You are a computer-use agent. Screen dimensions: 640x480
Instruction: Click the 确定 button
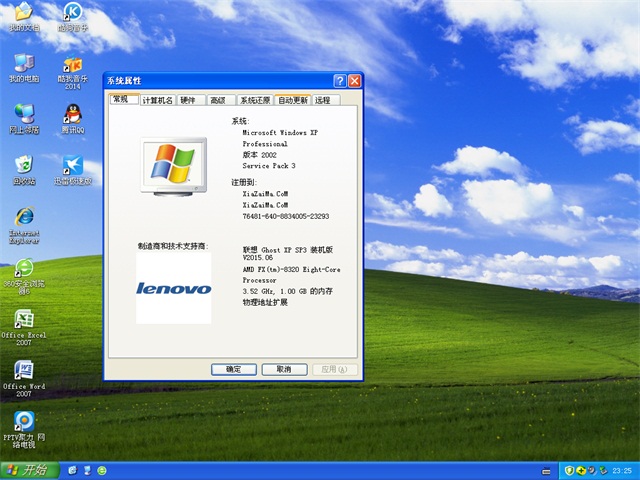coord(234,369)
